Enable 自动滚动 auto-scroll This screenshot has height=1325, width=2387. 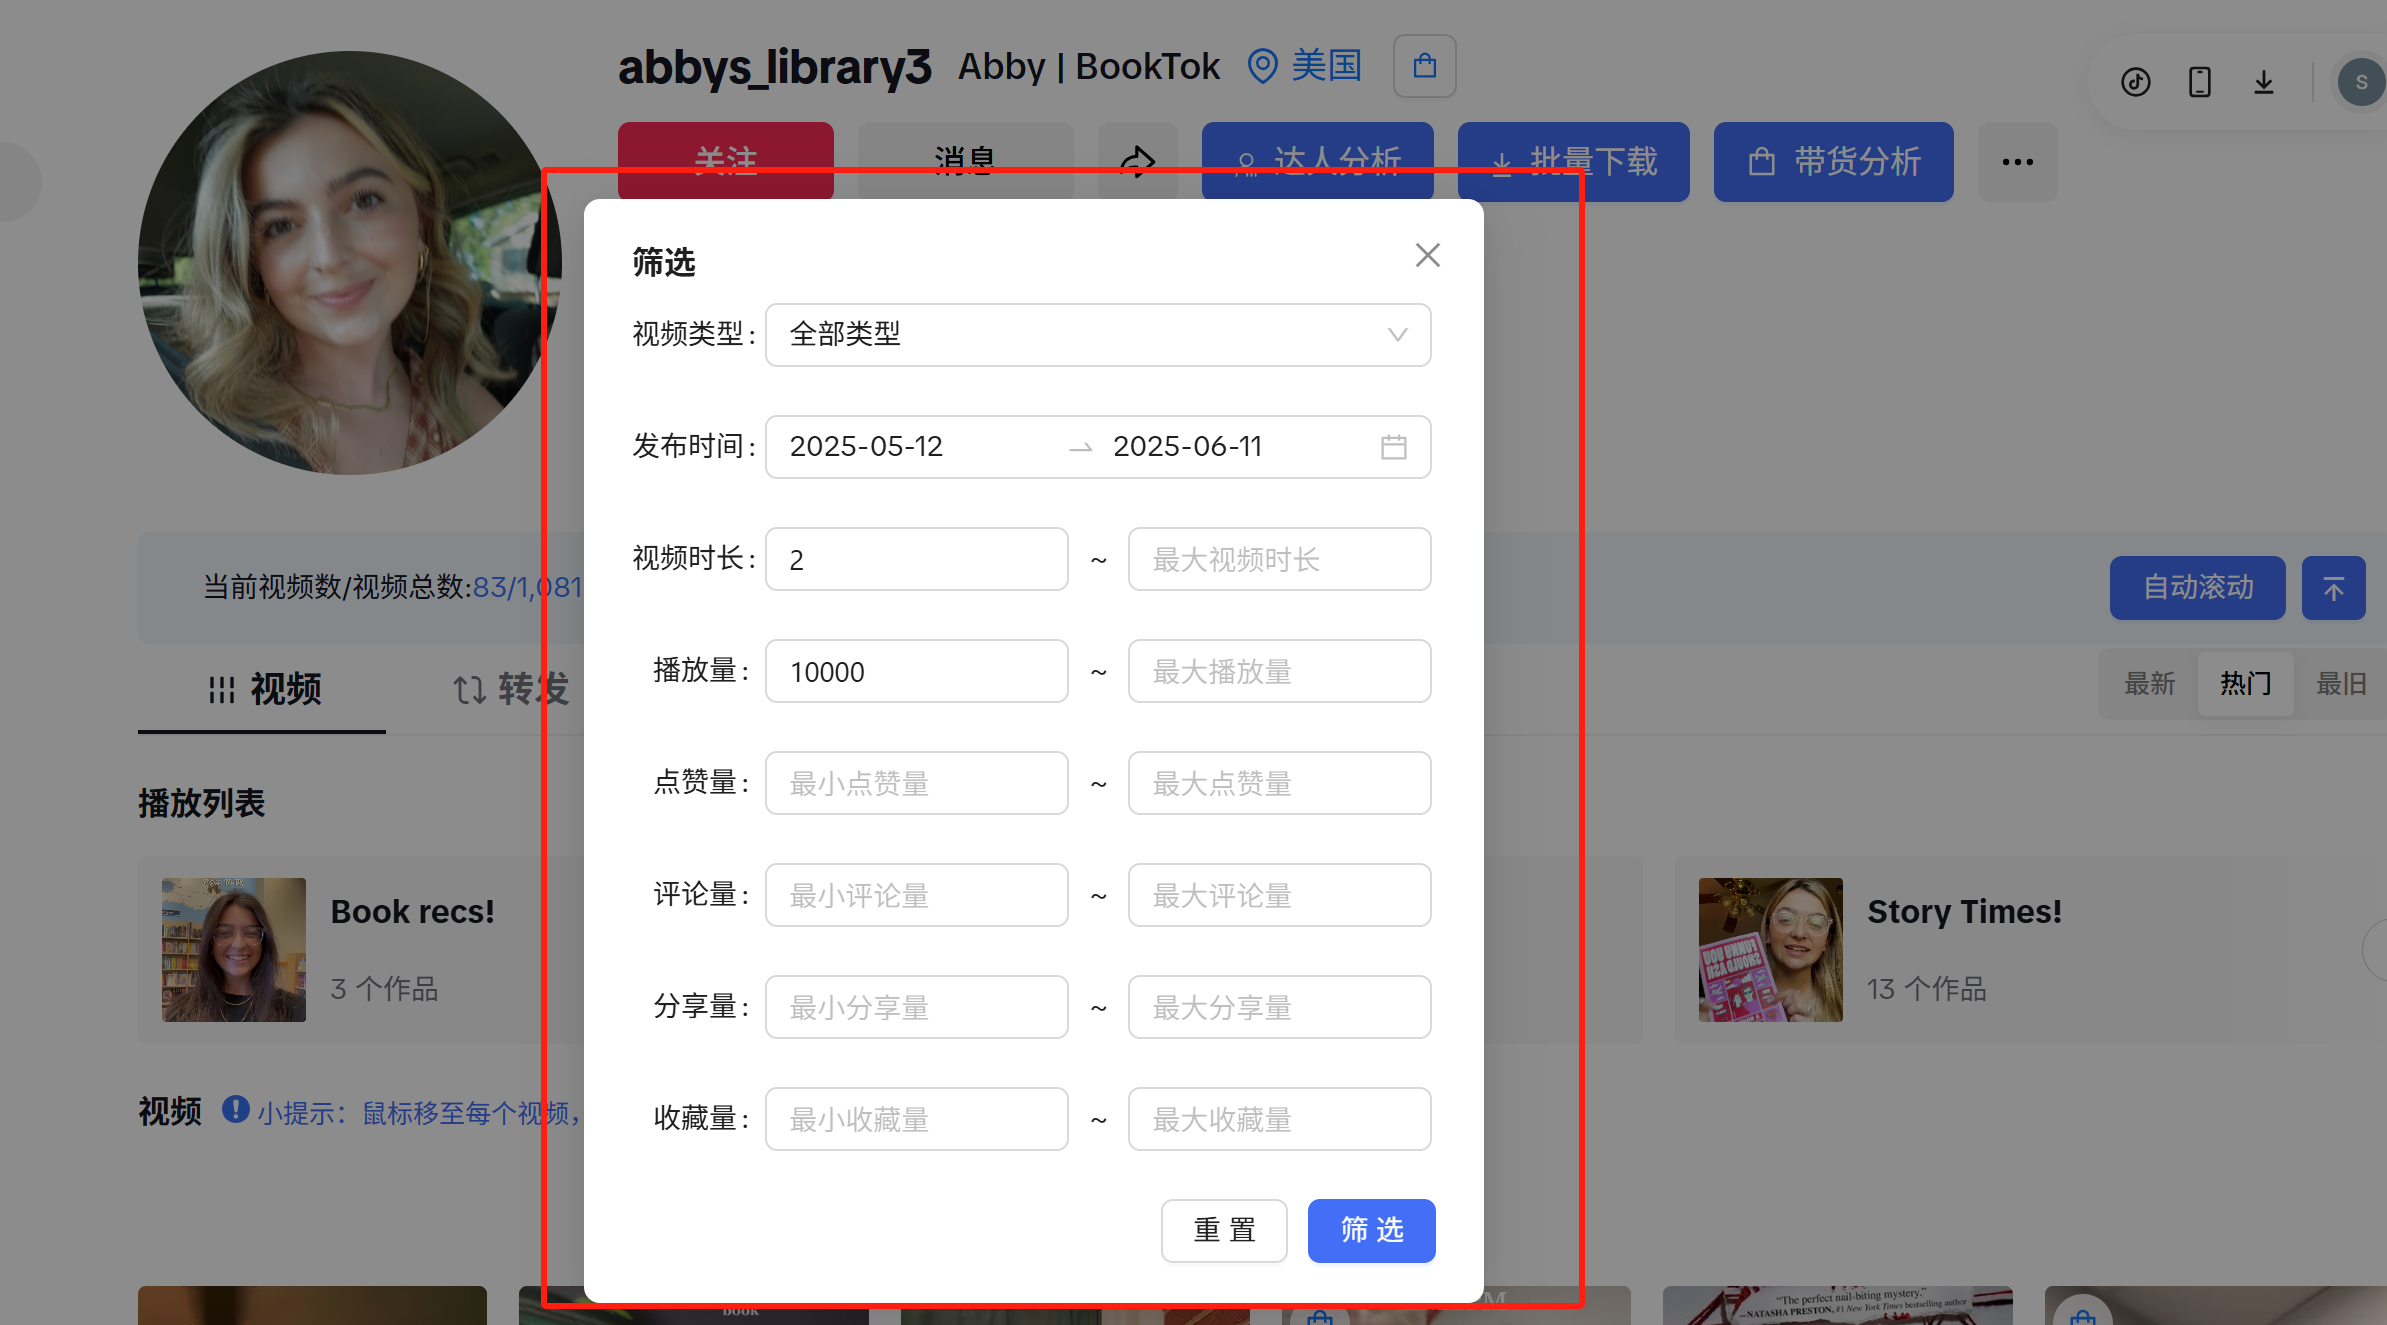[2197, 588]
